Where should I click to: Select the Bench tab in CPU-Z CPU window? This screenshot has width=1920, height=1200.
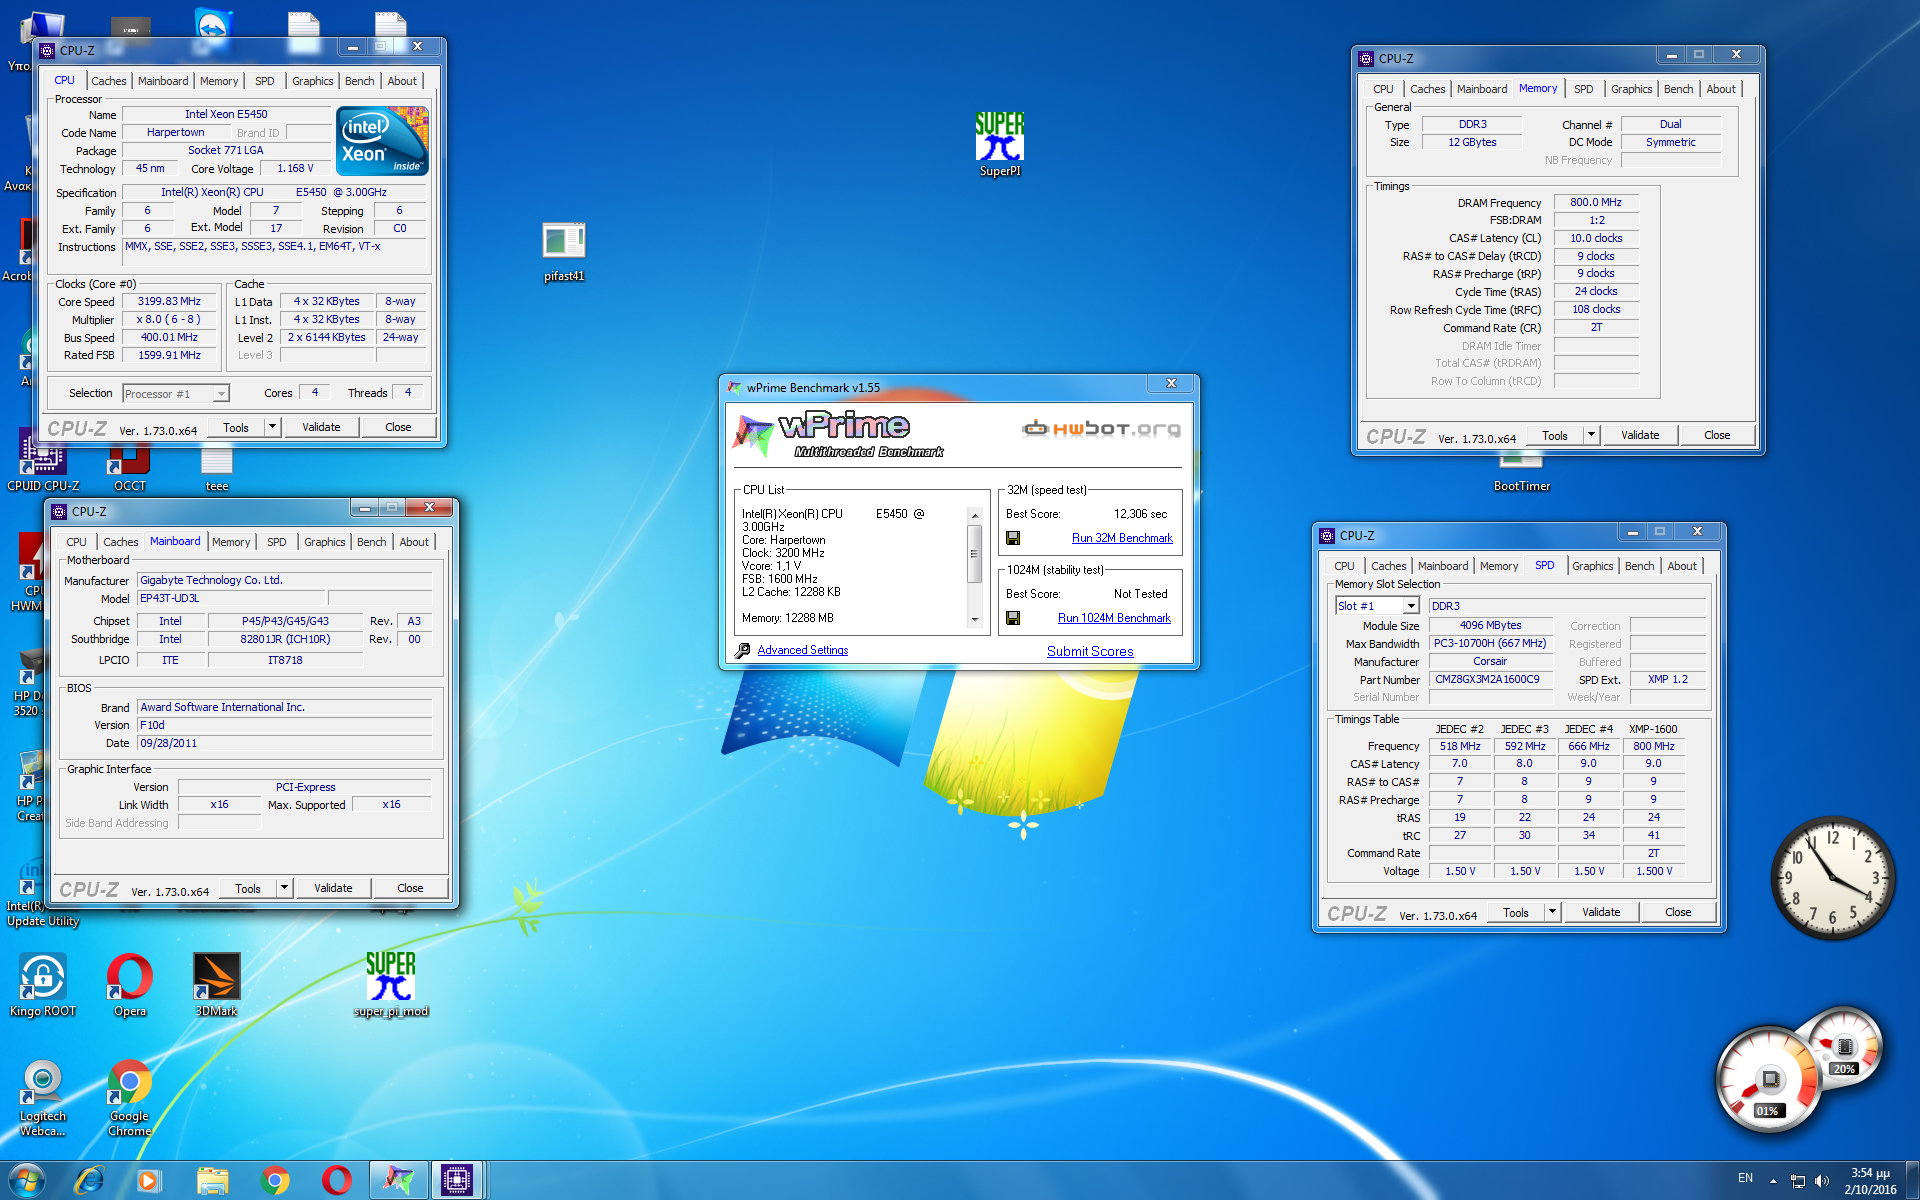click(359, 81)
